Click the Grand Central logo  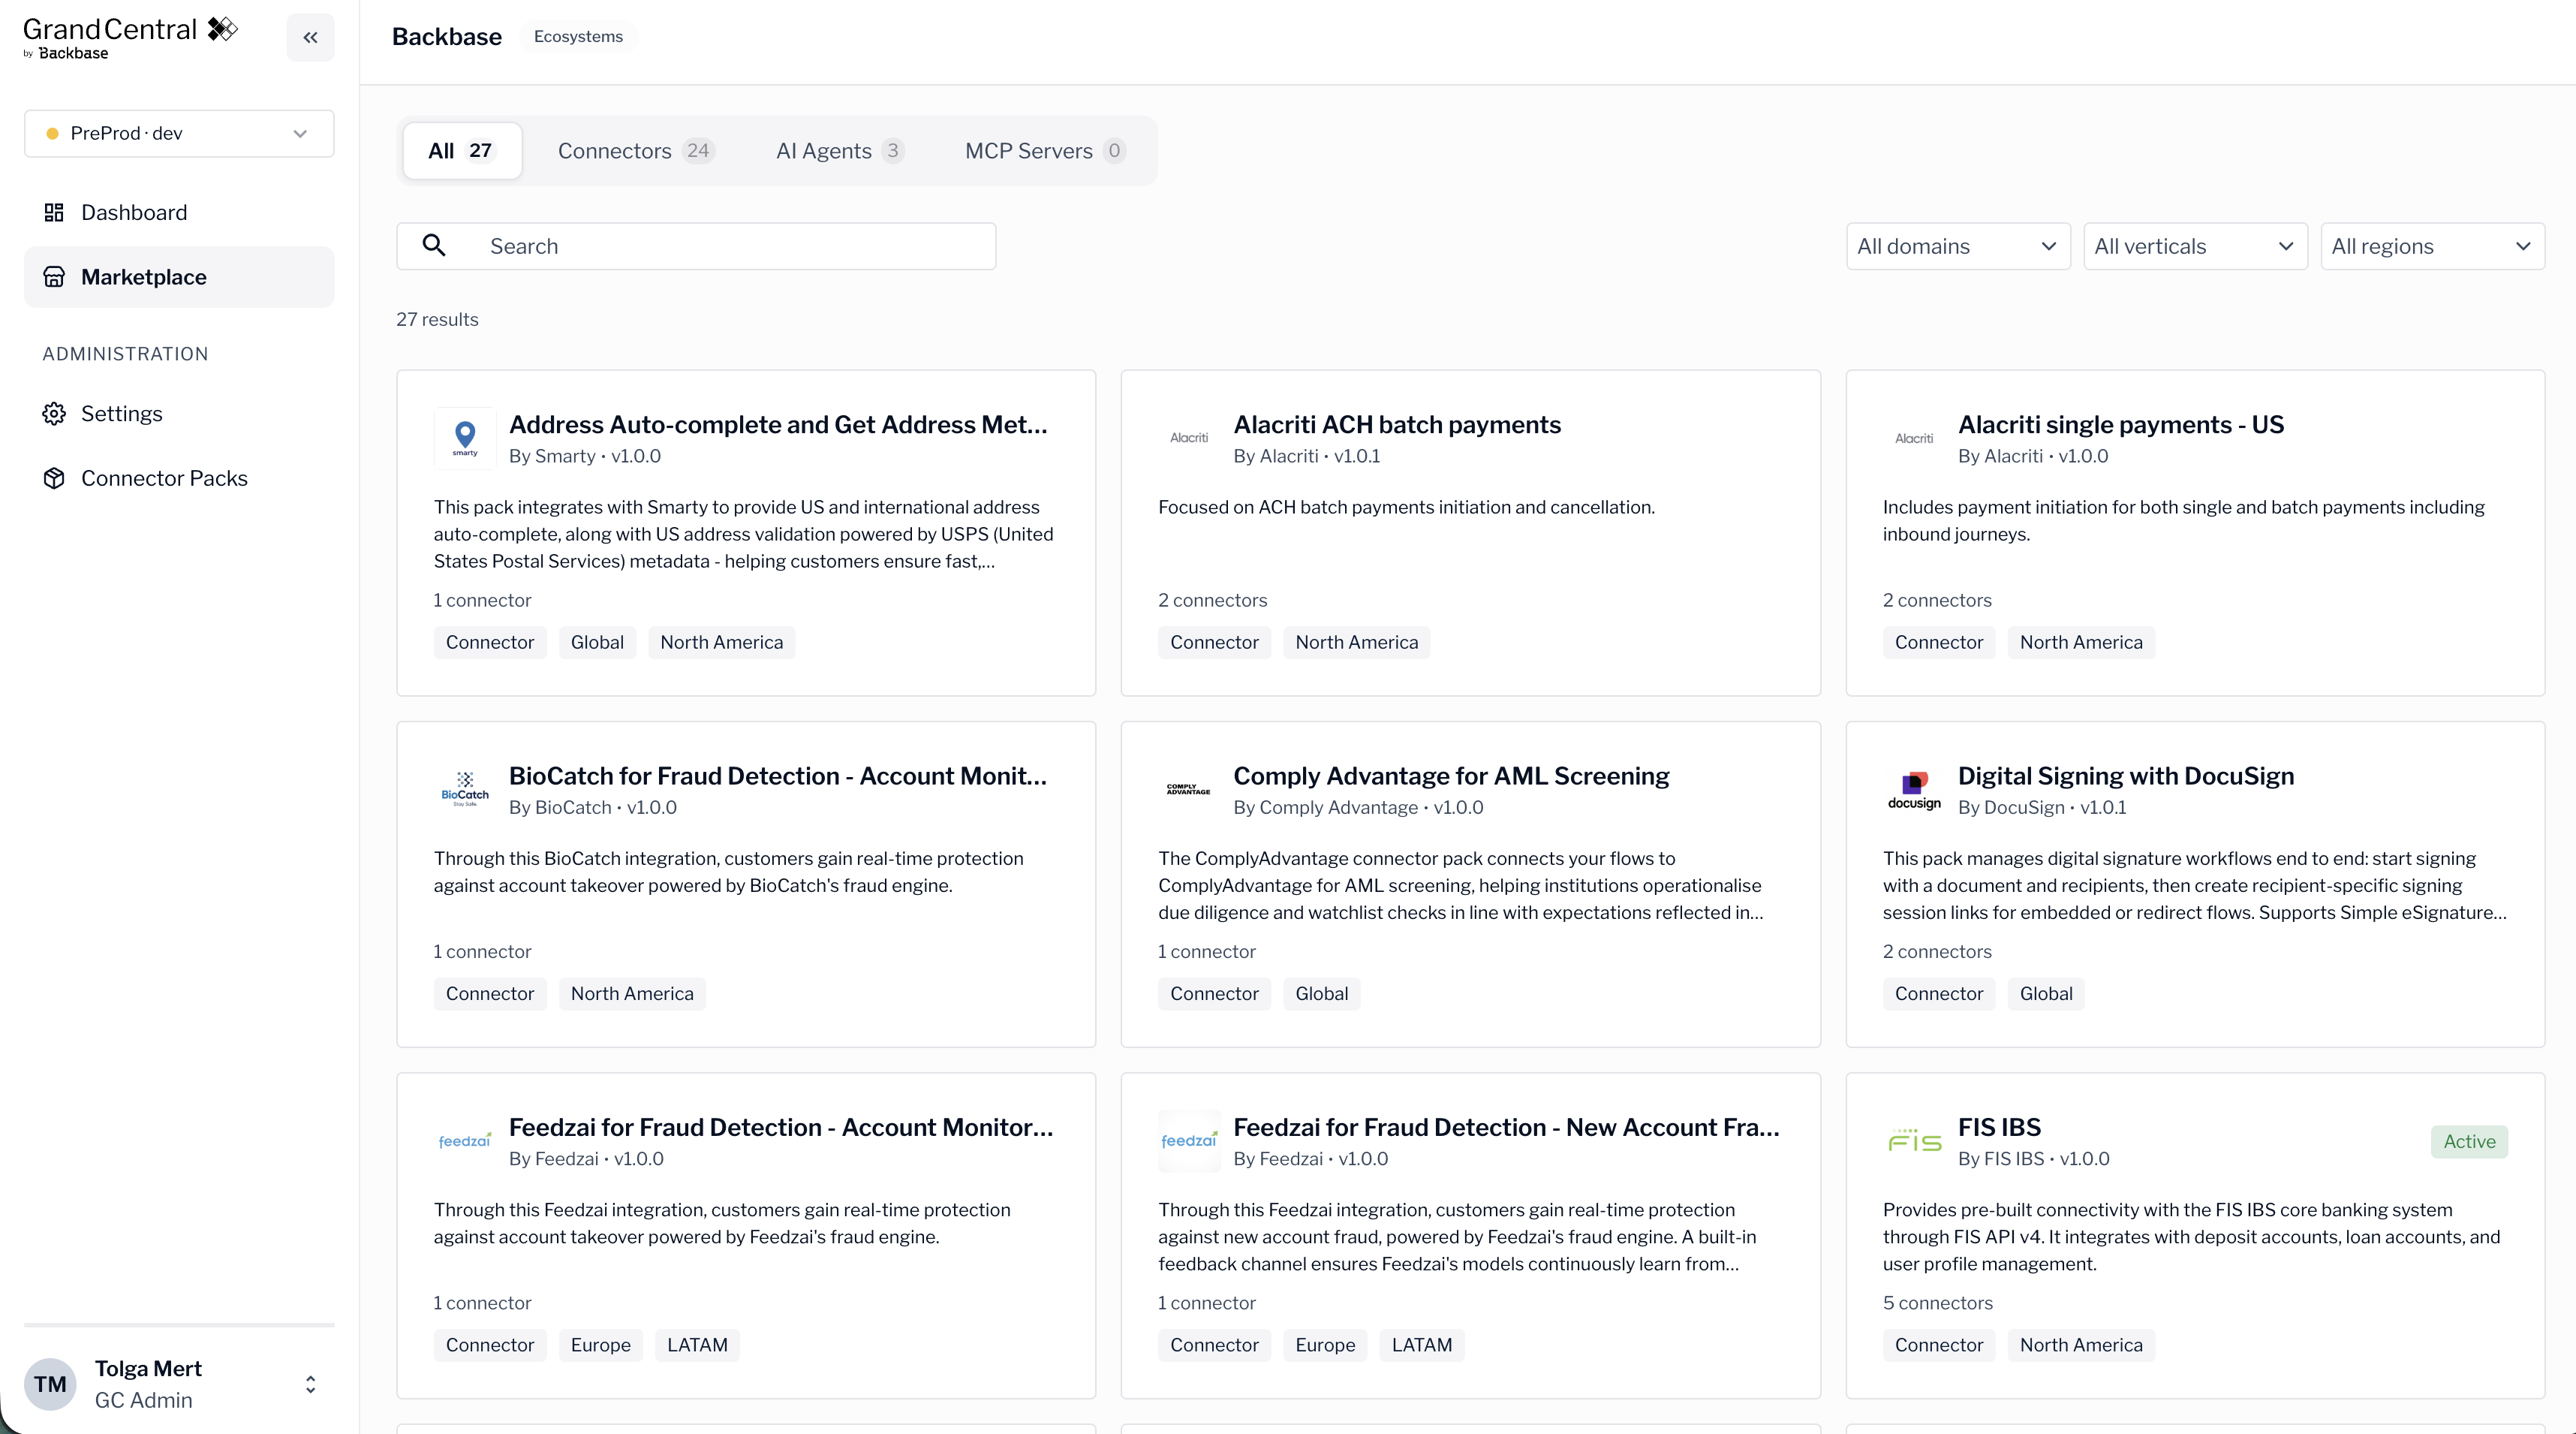130,38
